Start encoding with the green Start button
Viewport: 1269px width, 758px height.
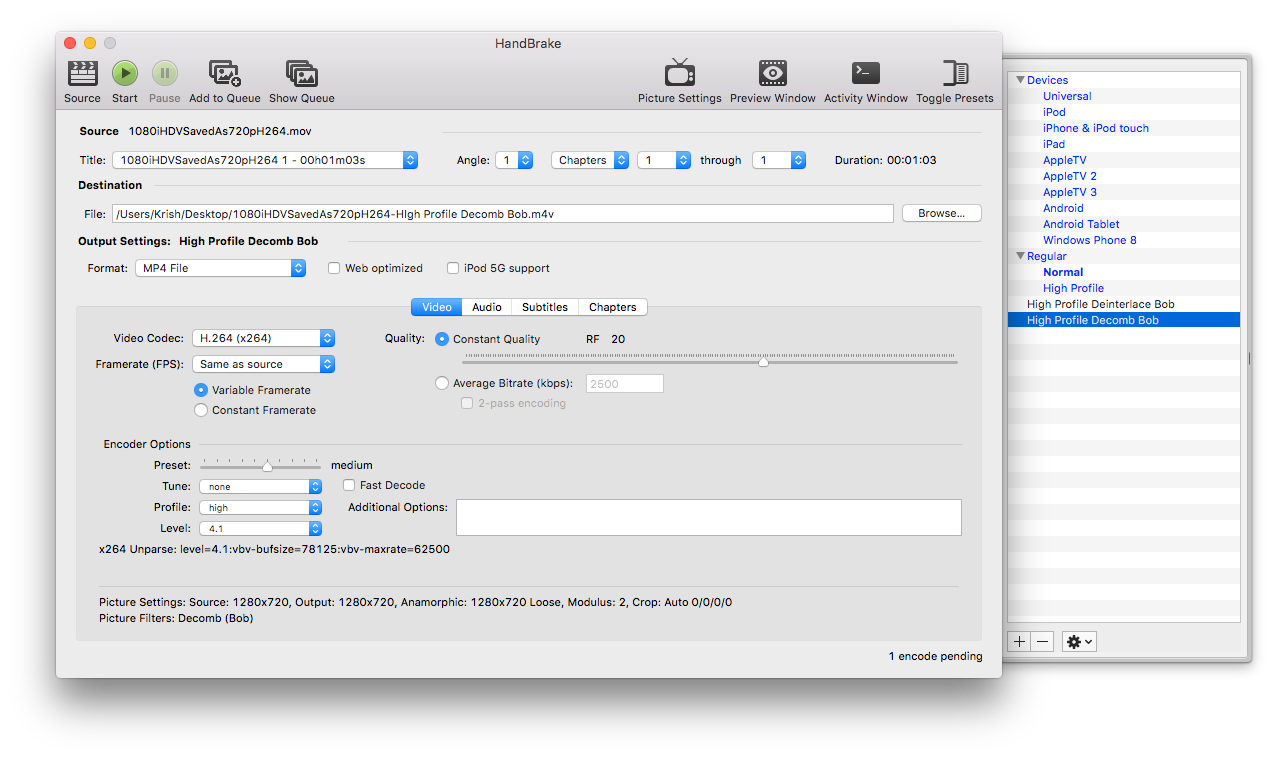click(125, 74)
